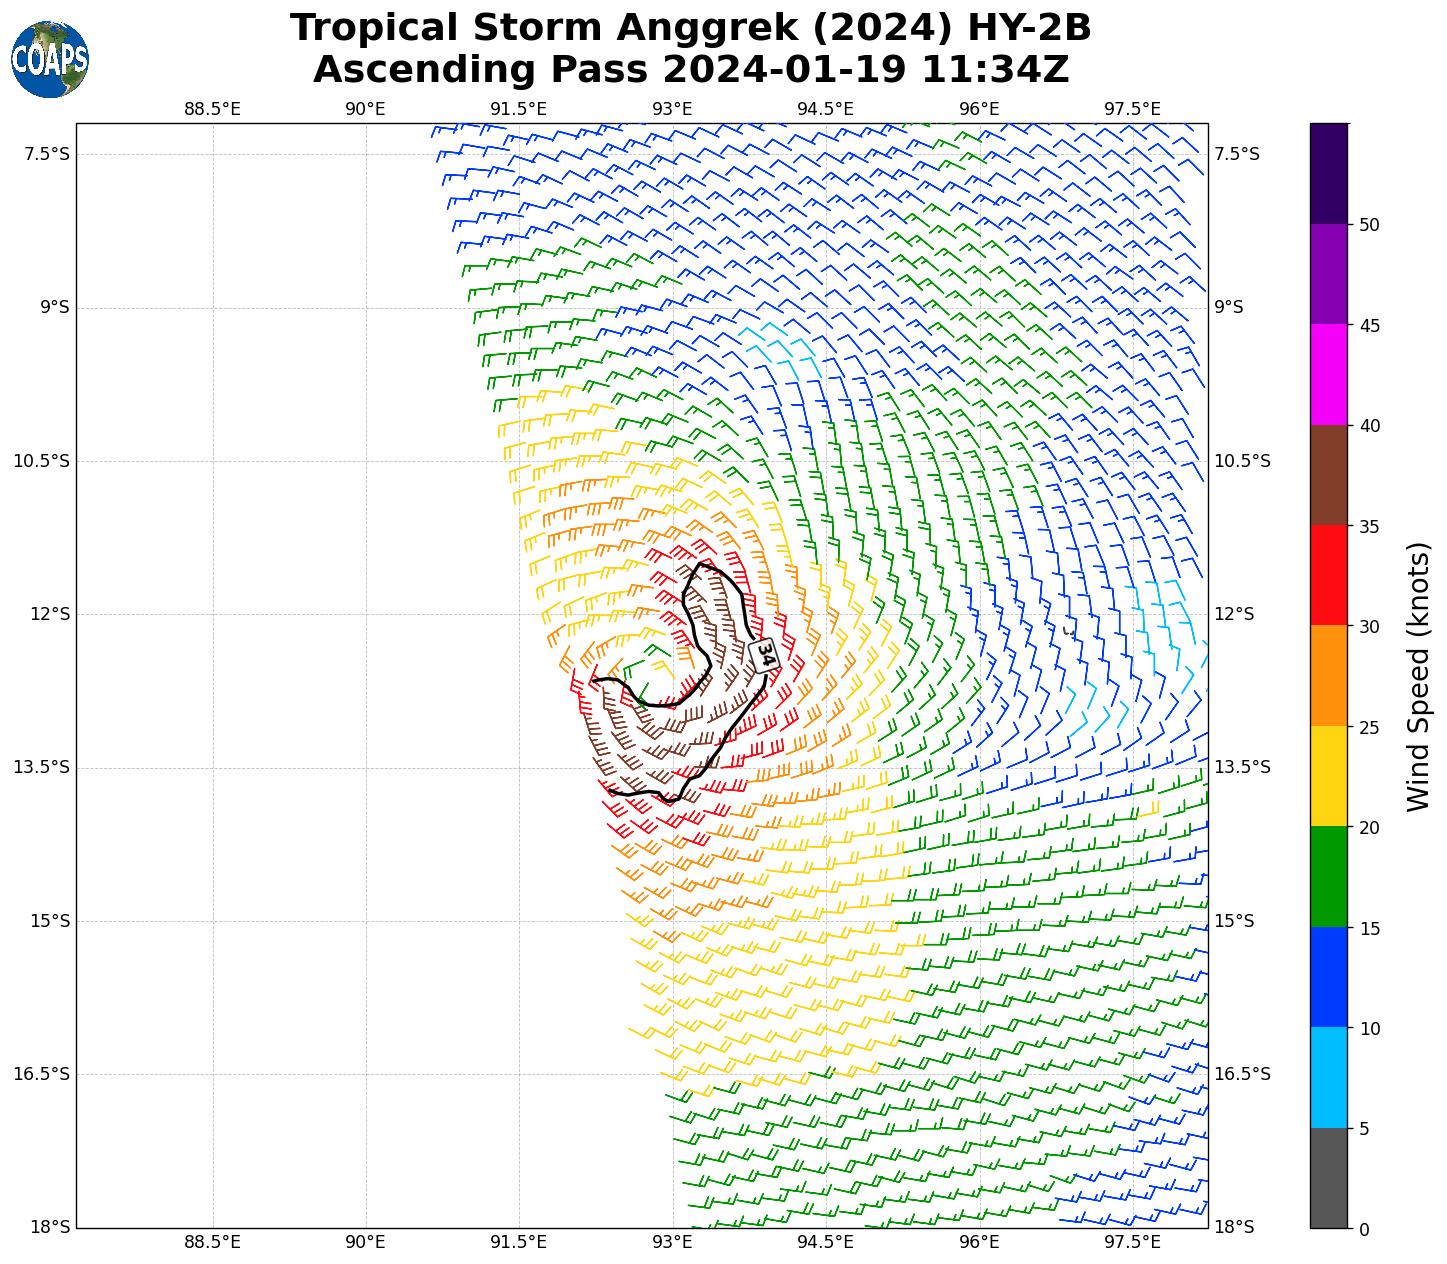This screenshot has height=1264, width=1447.
Task: Click the Tropical Storm Anggrek title text
Action: tap(690, 28)
